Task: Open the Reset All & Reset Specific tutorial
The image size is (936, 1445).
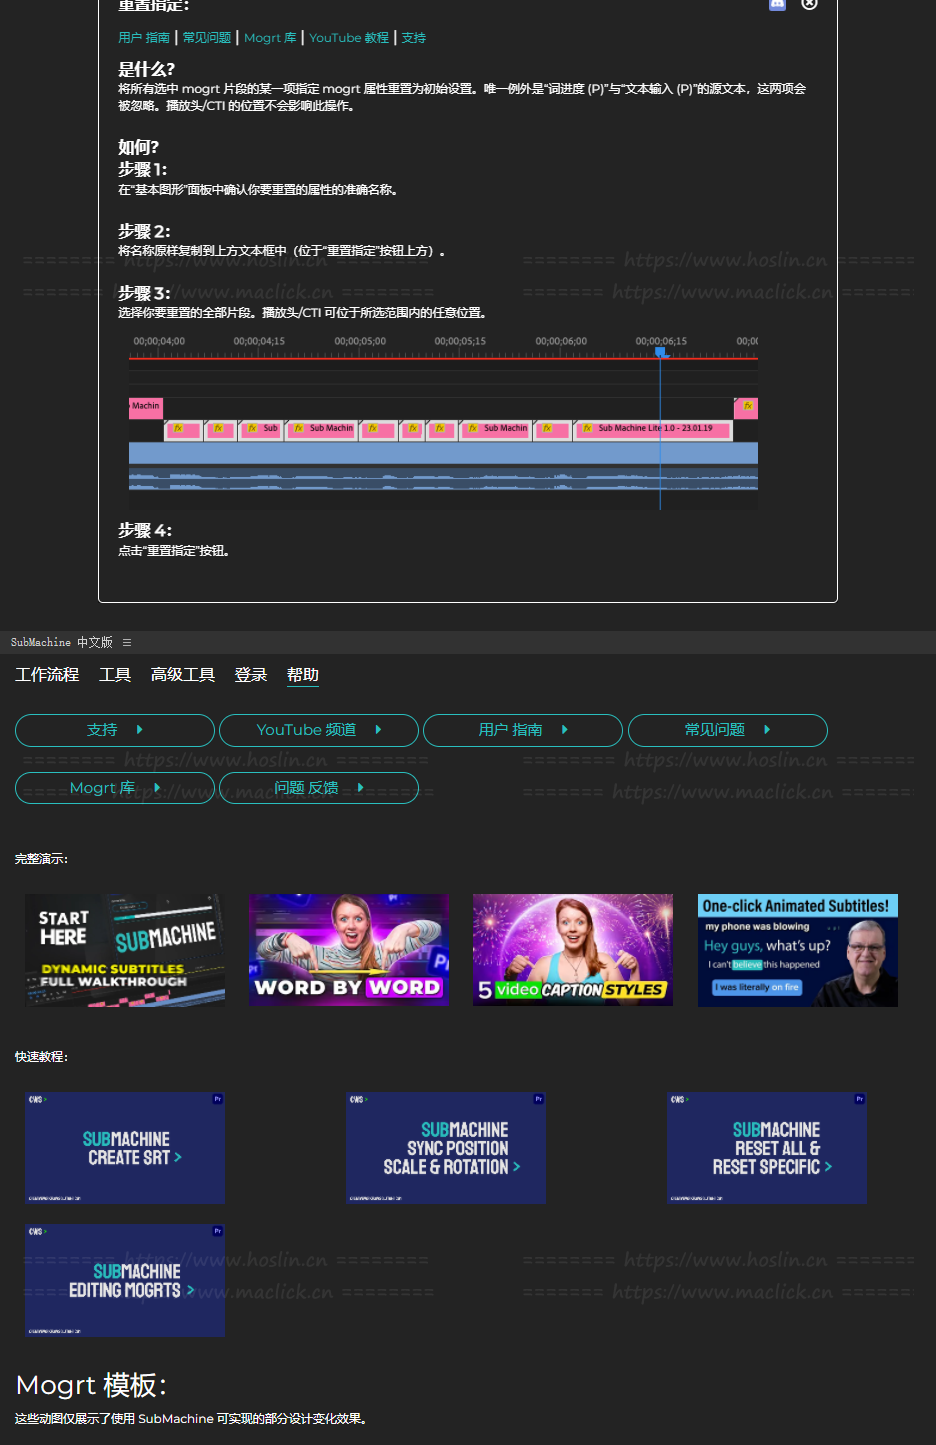Action: (x=767, y=1148)
